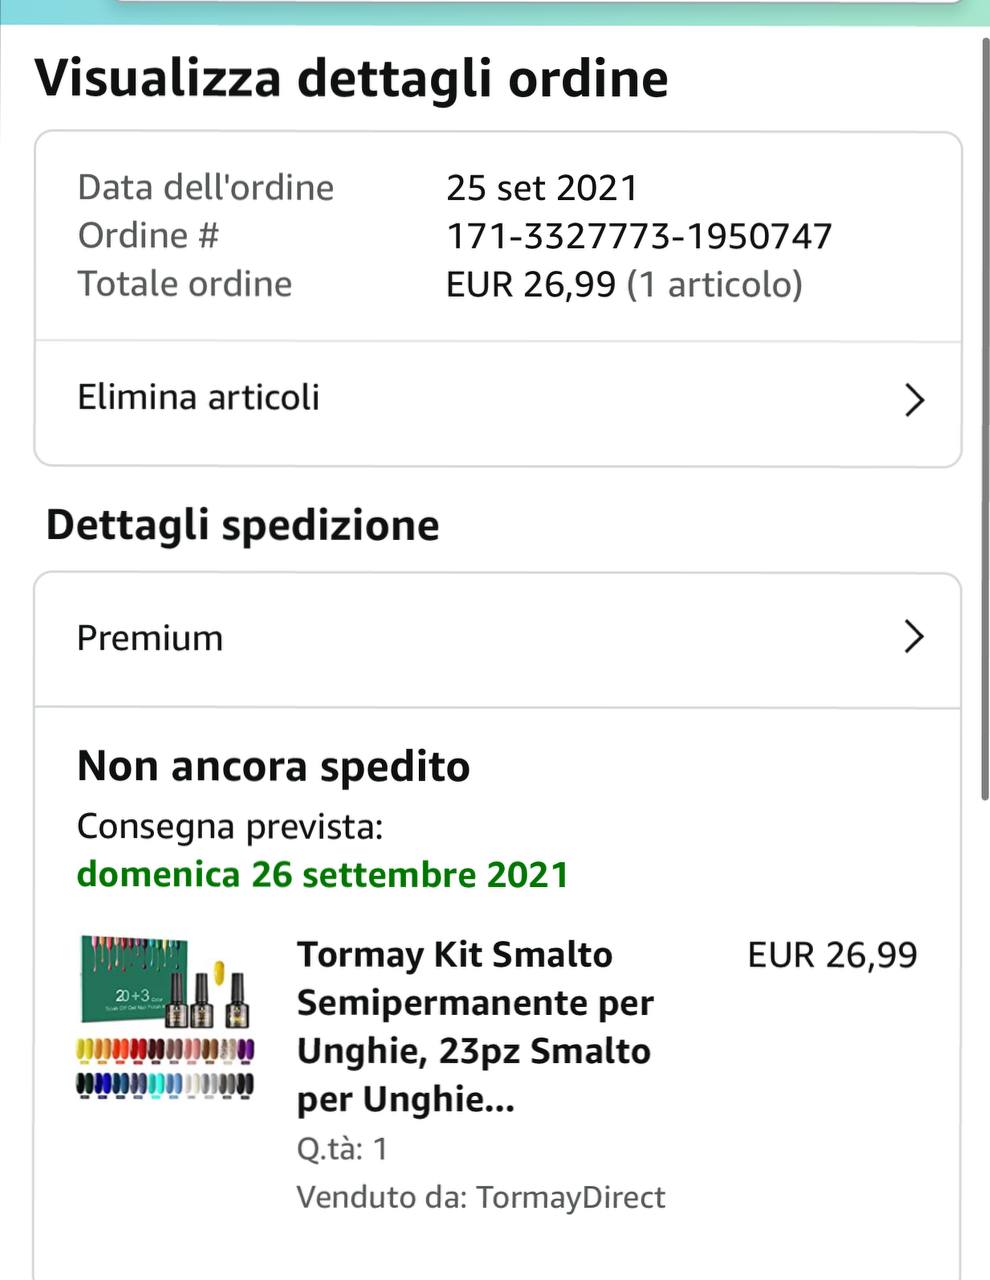Image resolution: width=990 pixels, height=1280 pixels.
Task: Click the Consegna prevista label
Action: [x=230, y=826]
